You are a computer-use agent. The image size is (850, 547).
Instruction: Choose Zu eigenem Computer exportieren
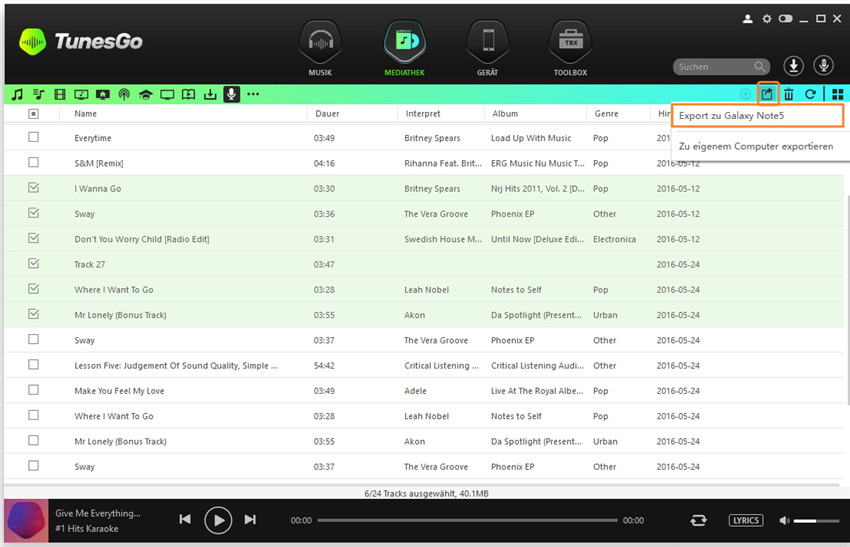tap(755, 146)
